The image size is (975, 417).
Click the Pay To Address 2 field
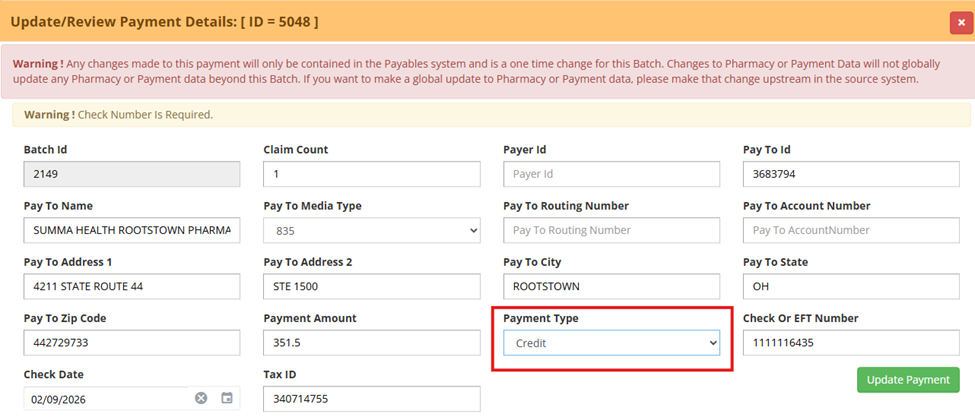click(372, 286)
